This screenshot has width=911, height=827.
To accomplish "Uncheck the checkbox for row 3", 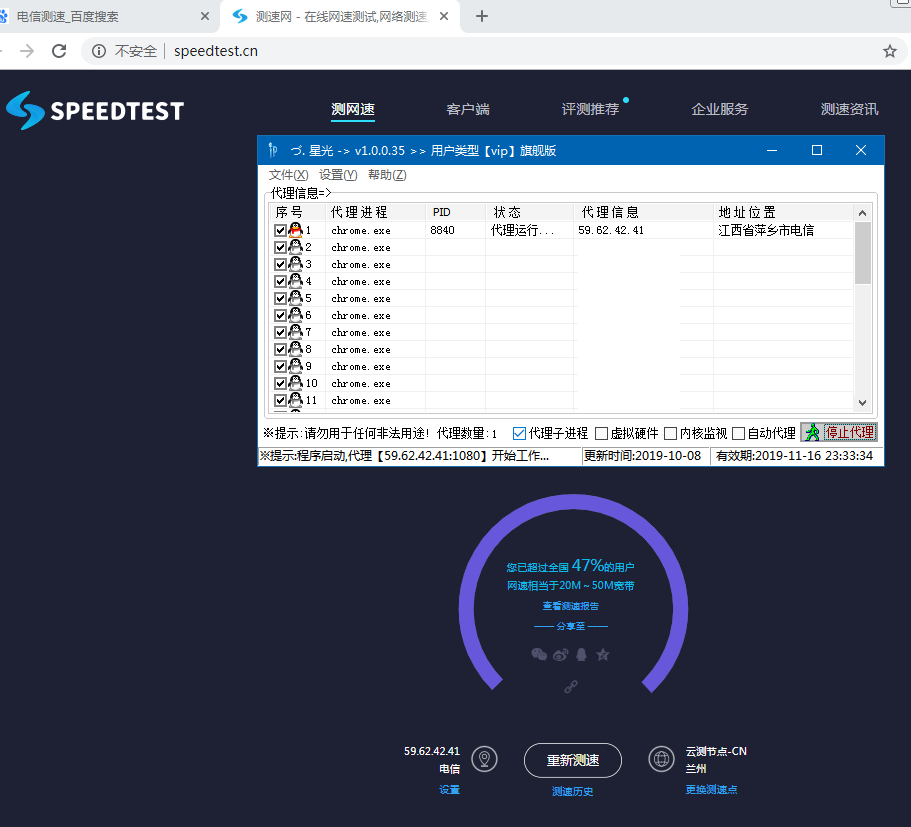I will click(x=280, y=264).
